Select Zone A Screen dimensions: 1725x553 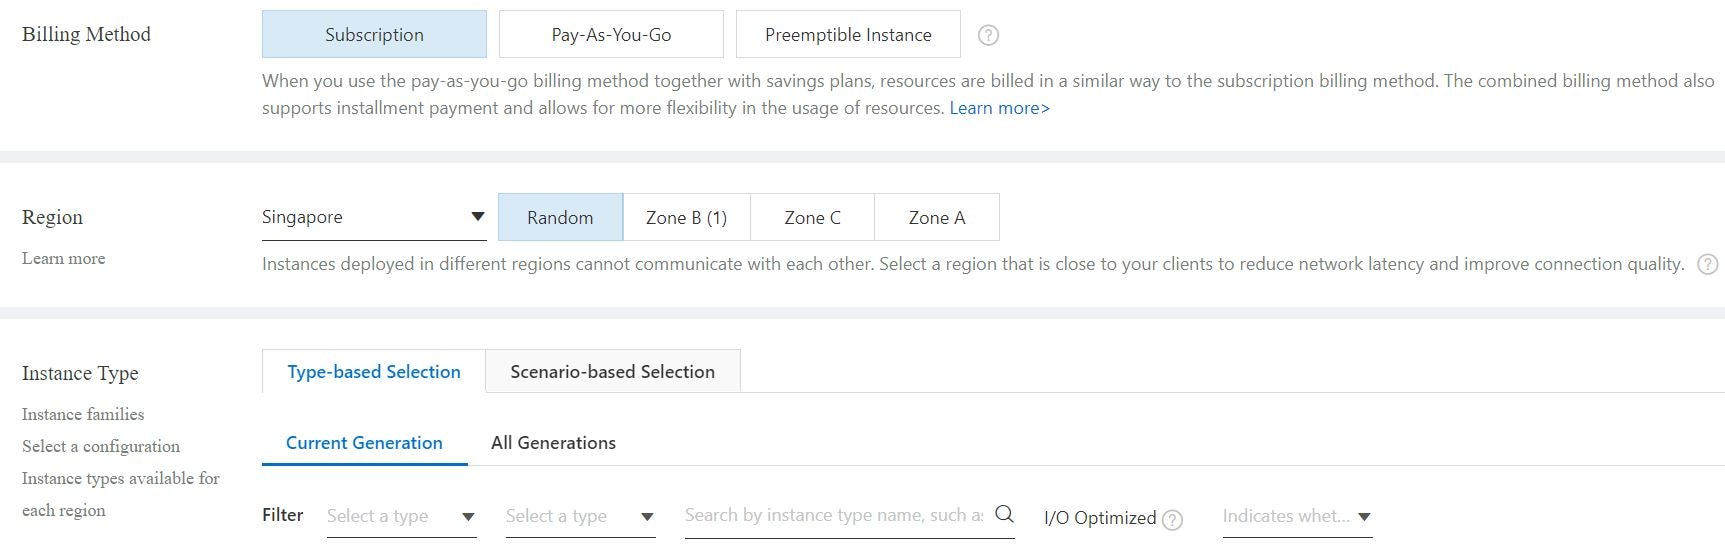(x=937, y=217)
